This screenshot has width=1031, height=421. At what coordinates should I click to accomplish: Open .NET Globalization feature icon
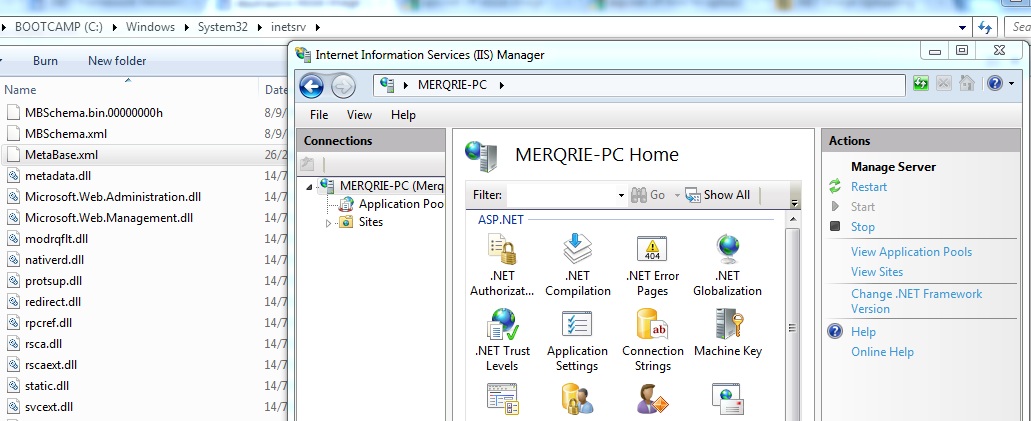[728, 250]
